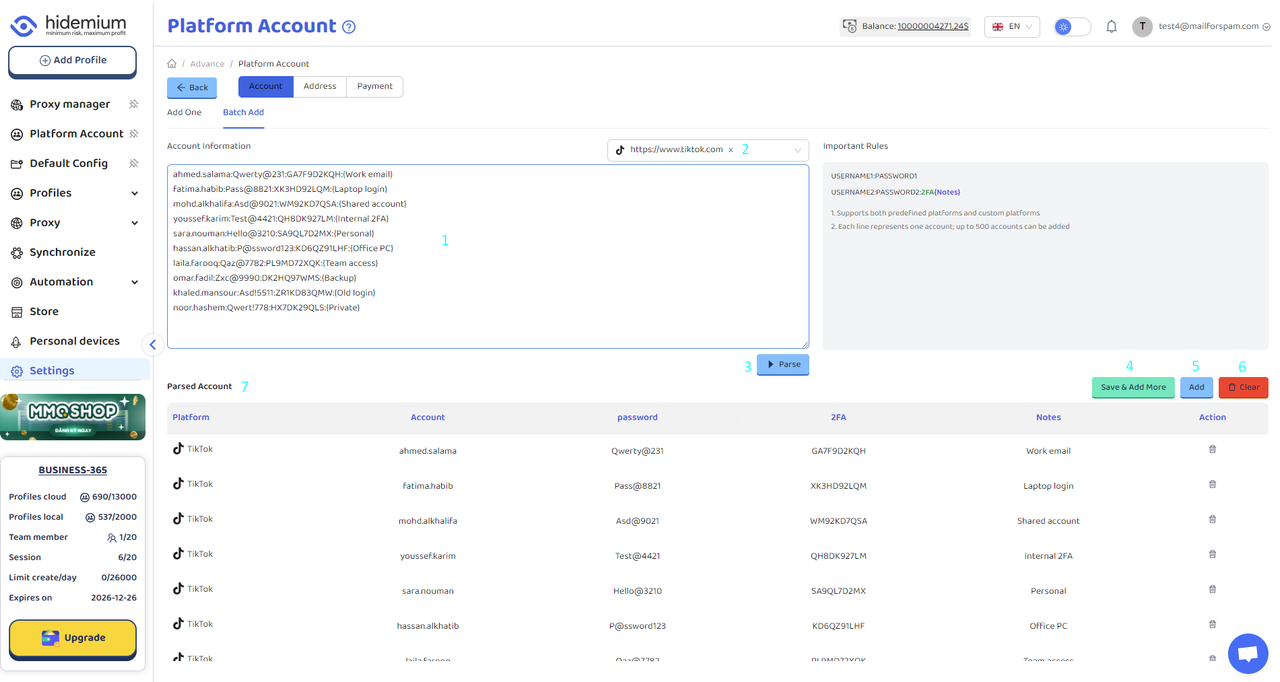Open the chat support bubble

[1247, 654]
